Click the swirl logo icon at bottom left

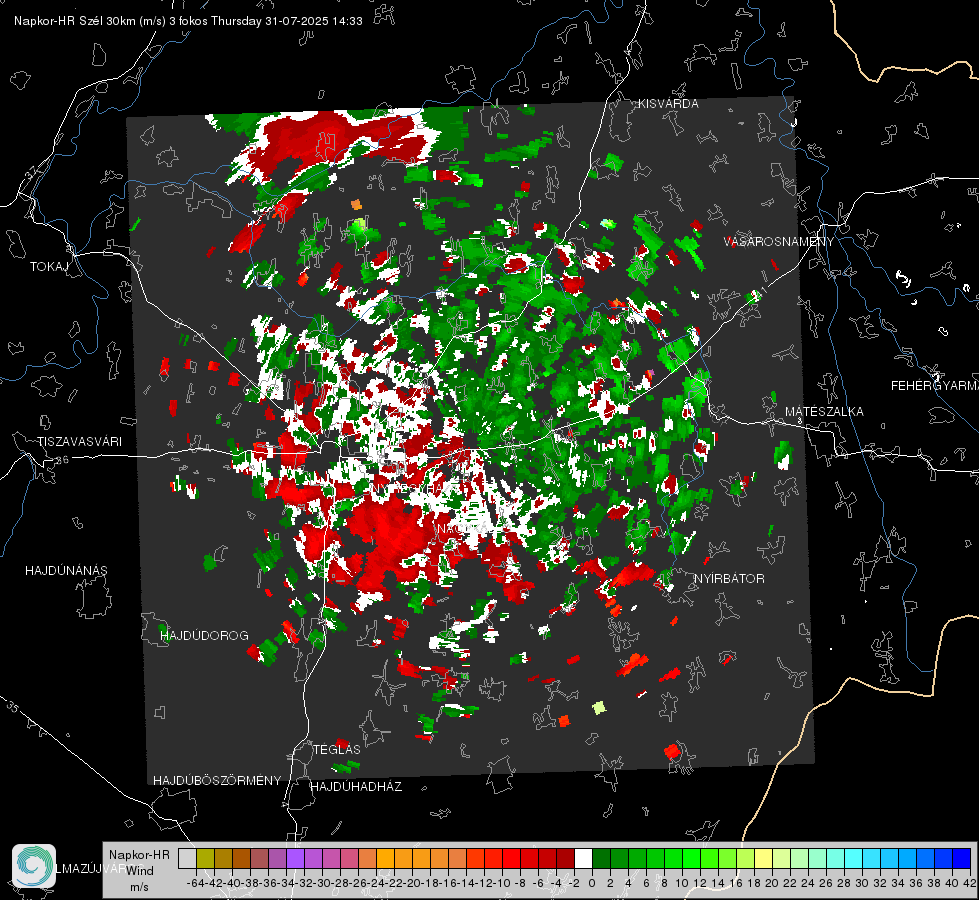34,866
